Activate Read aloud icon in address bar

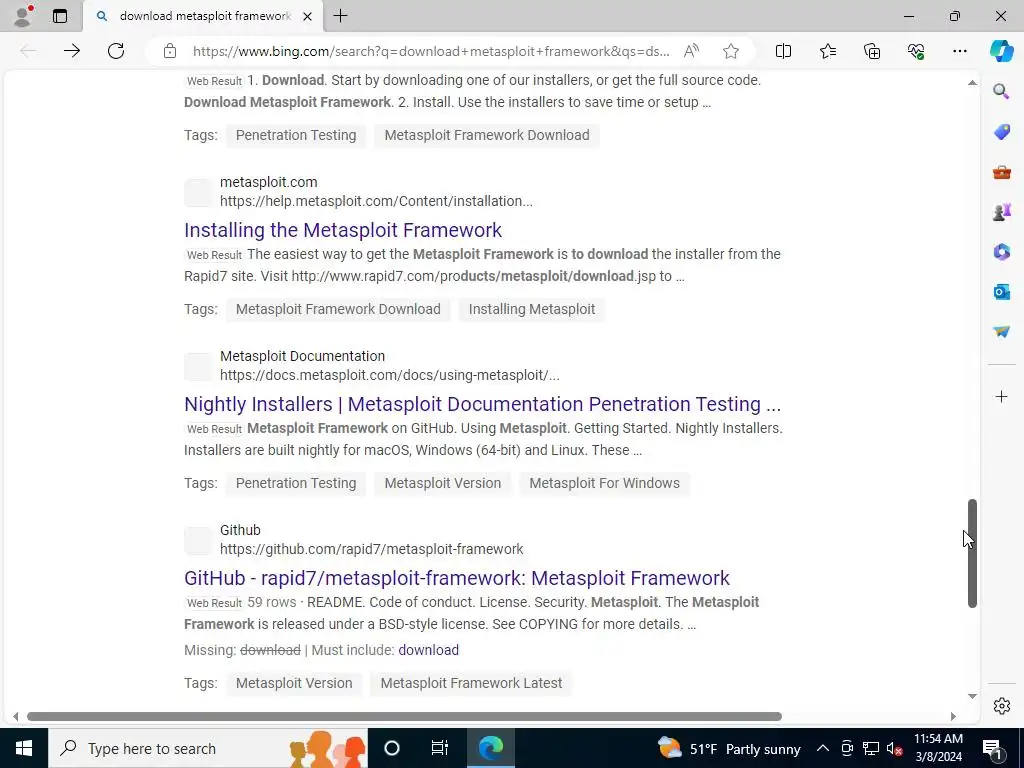tap(691, 51)
